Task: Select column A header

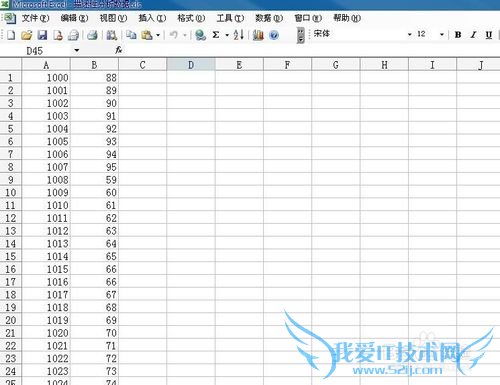Action: click(46, 65)
